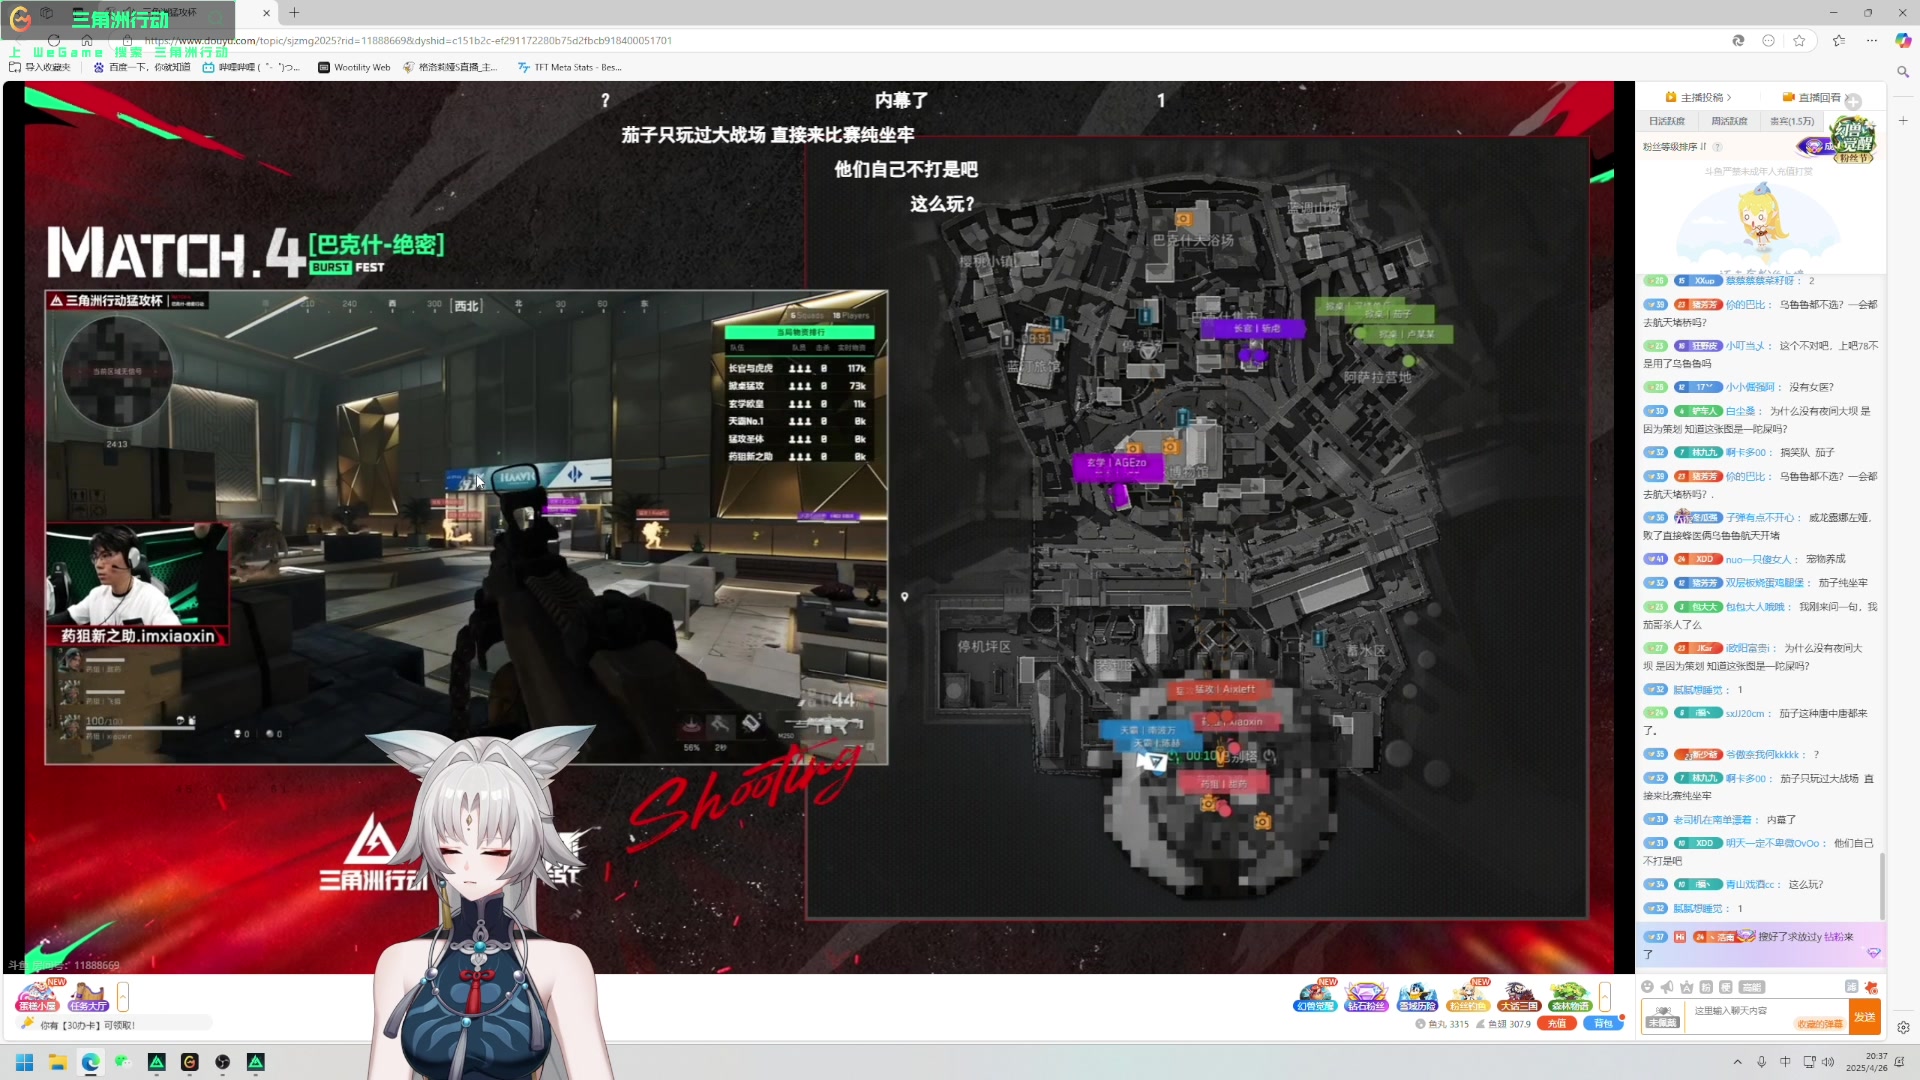Click the Edge browser taskbar icon
Screen dimensions: 1920x1080
coord(91,1062)
